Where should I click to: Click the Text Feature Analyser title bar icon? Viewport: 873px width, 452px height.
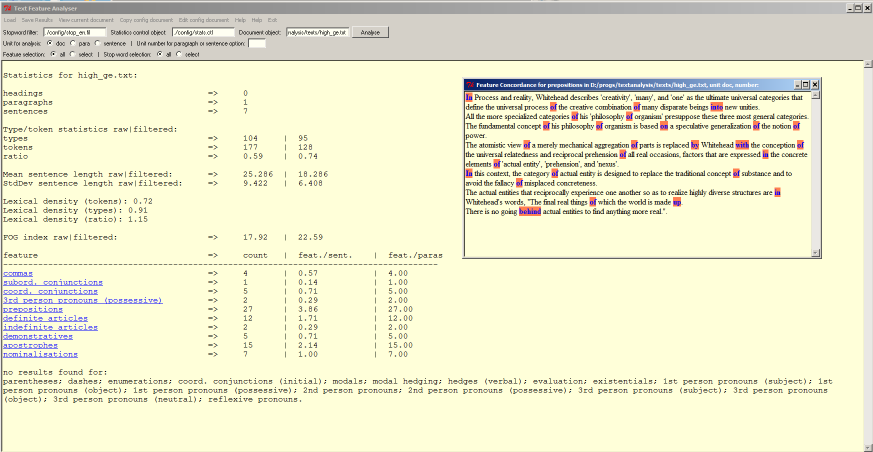(7, 7)
